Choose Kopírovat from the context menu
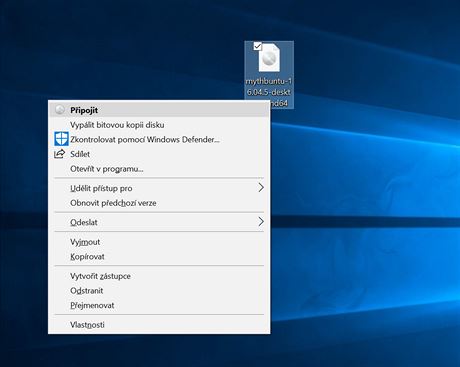The width and height of the screenshot is (460, 367). pyautogui.click(x=159, y=256)
